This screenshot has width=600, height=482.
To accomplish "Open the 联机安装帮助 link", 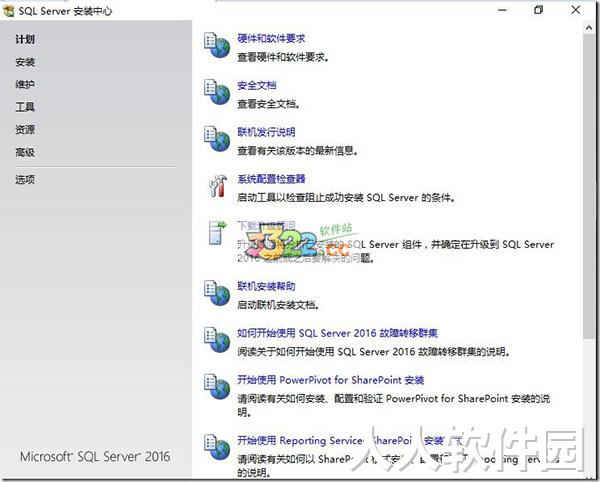I will point(266,286).
